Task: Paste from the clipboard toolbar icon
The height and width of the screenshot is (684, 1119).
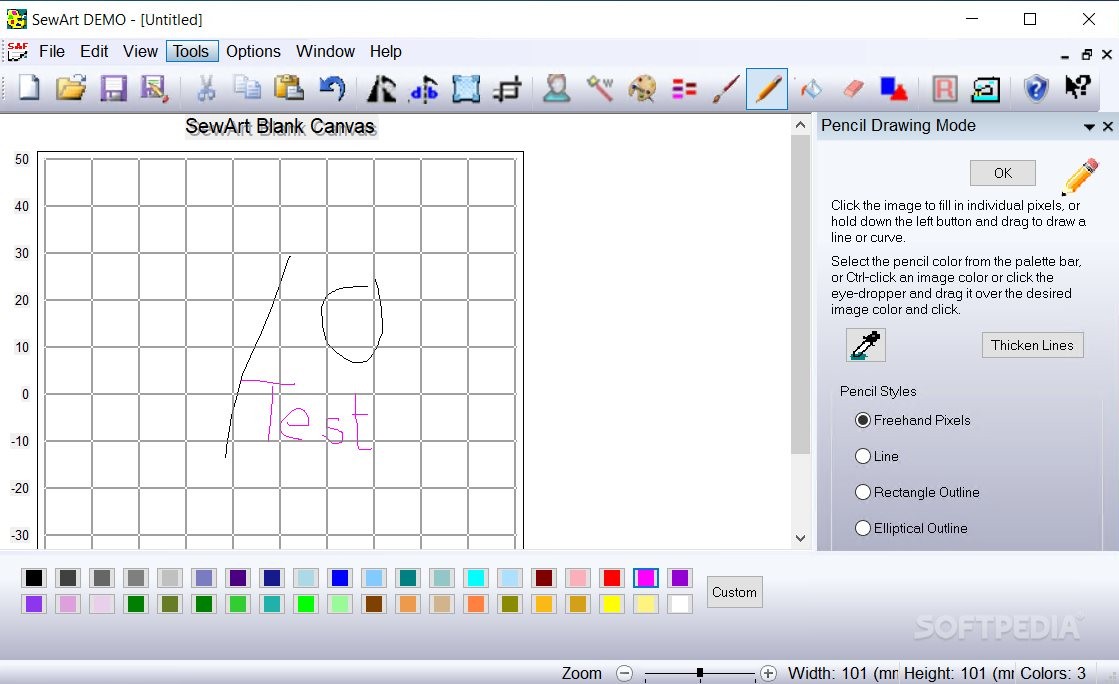Action: click(289, 89)
